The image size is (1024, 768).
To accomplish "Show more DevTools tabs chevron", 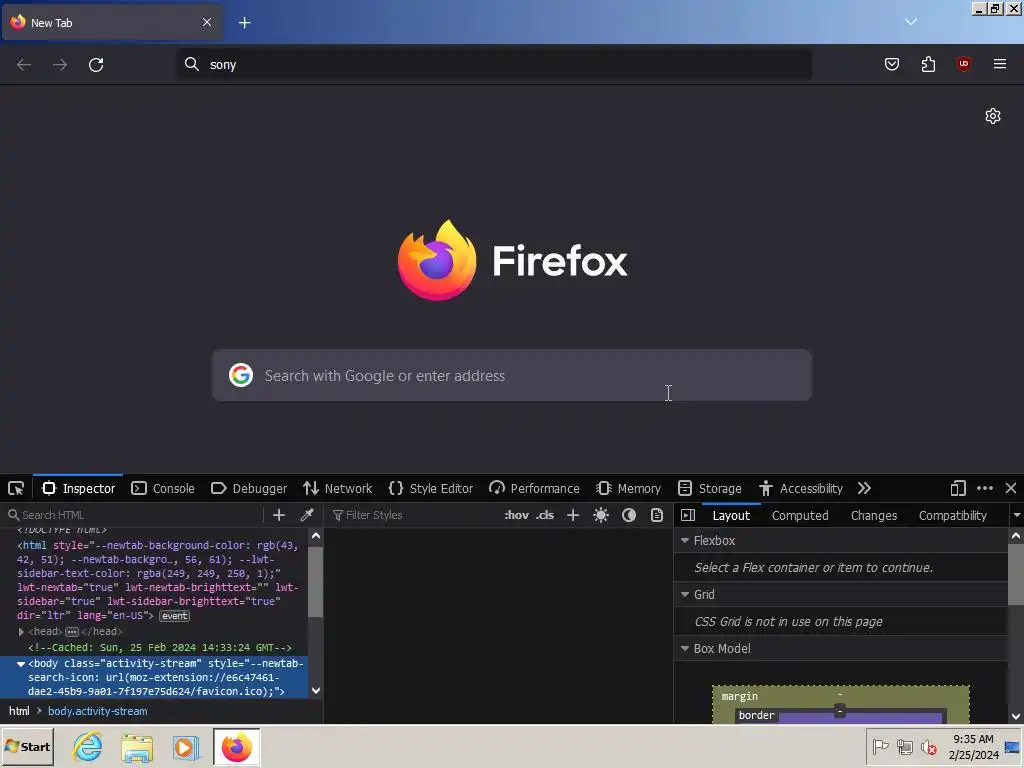I will tap(865, 488).
